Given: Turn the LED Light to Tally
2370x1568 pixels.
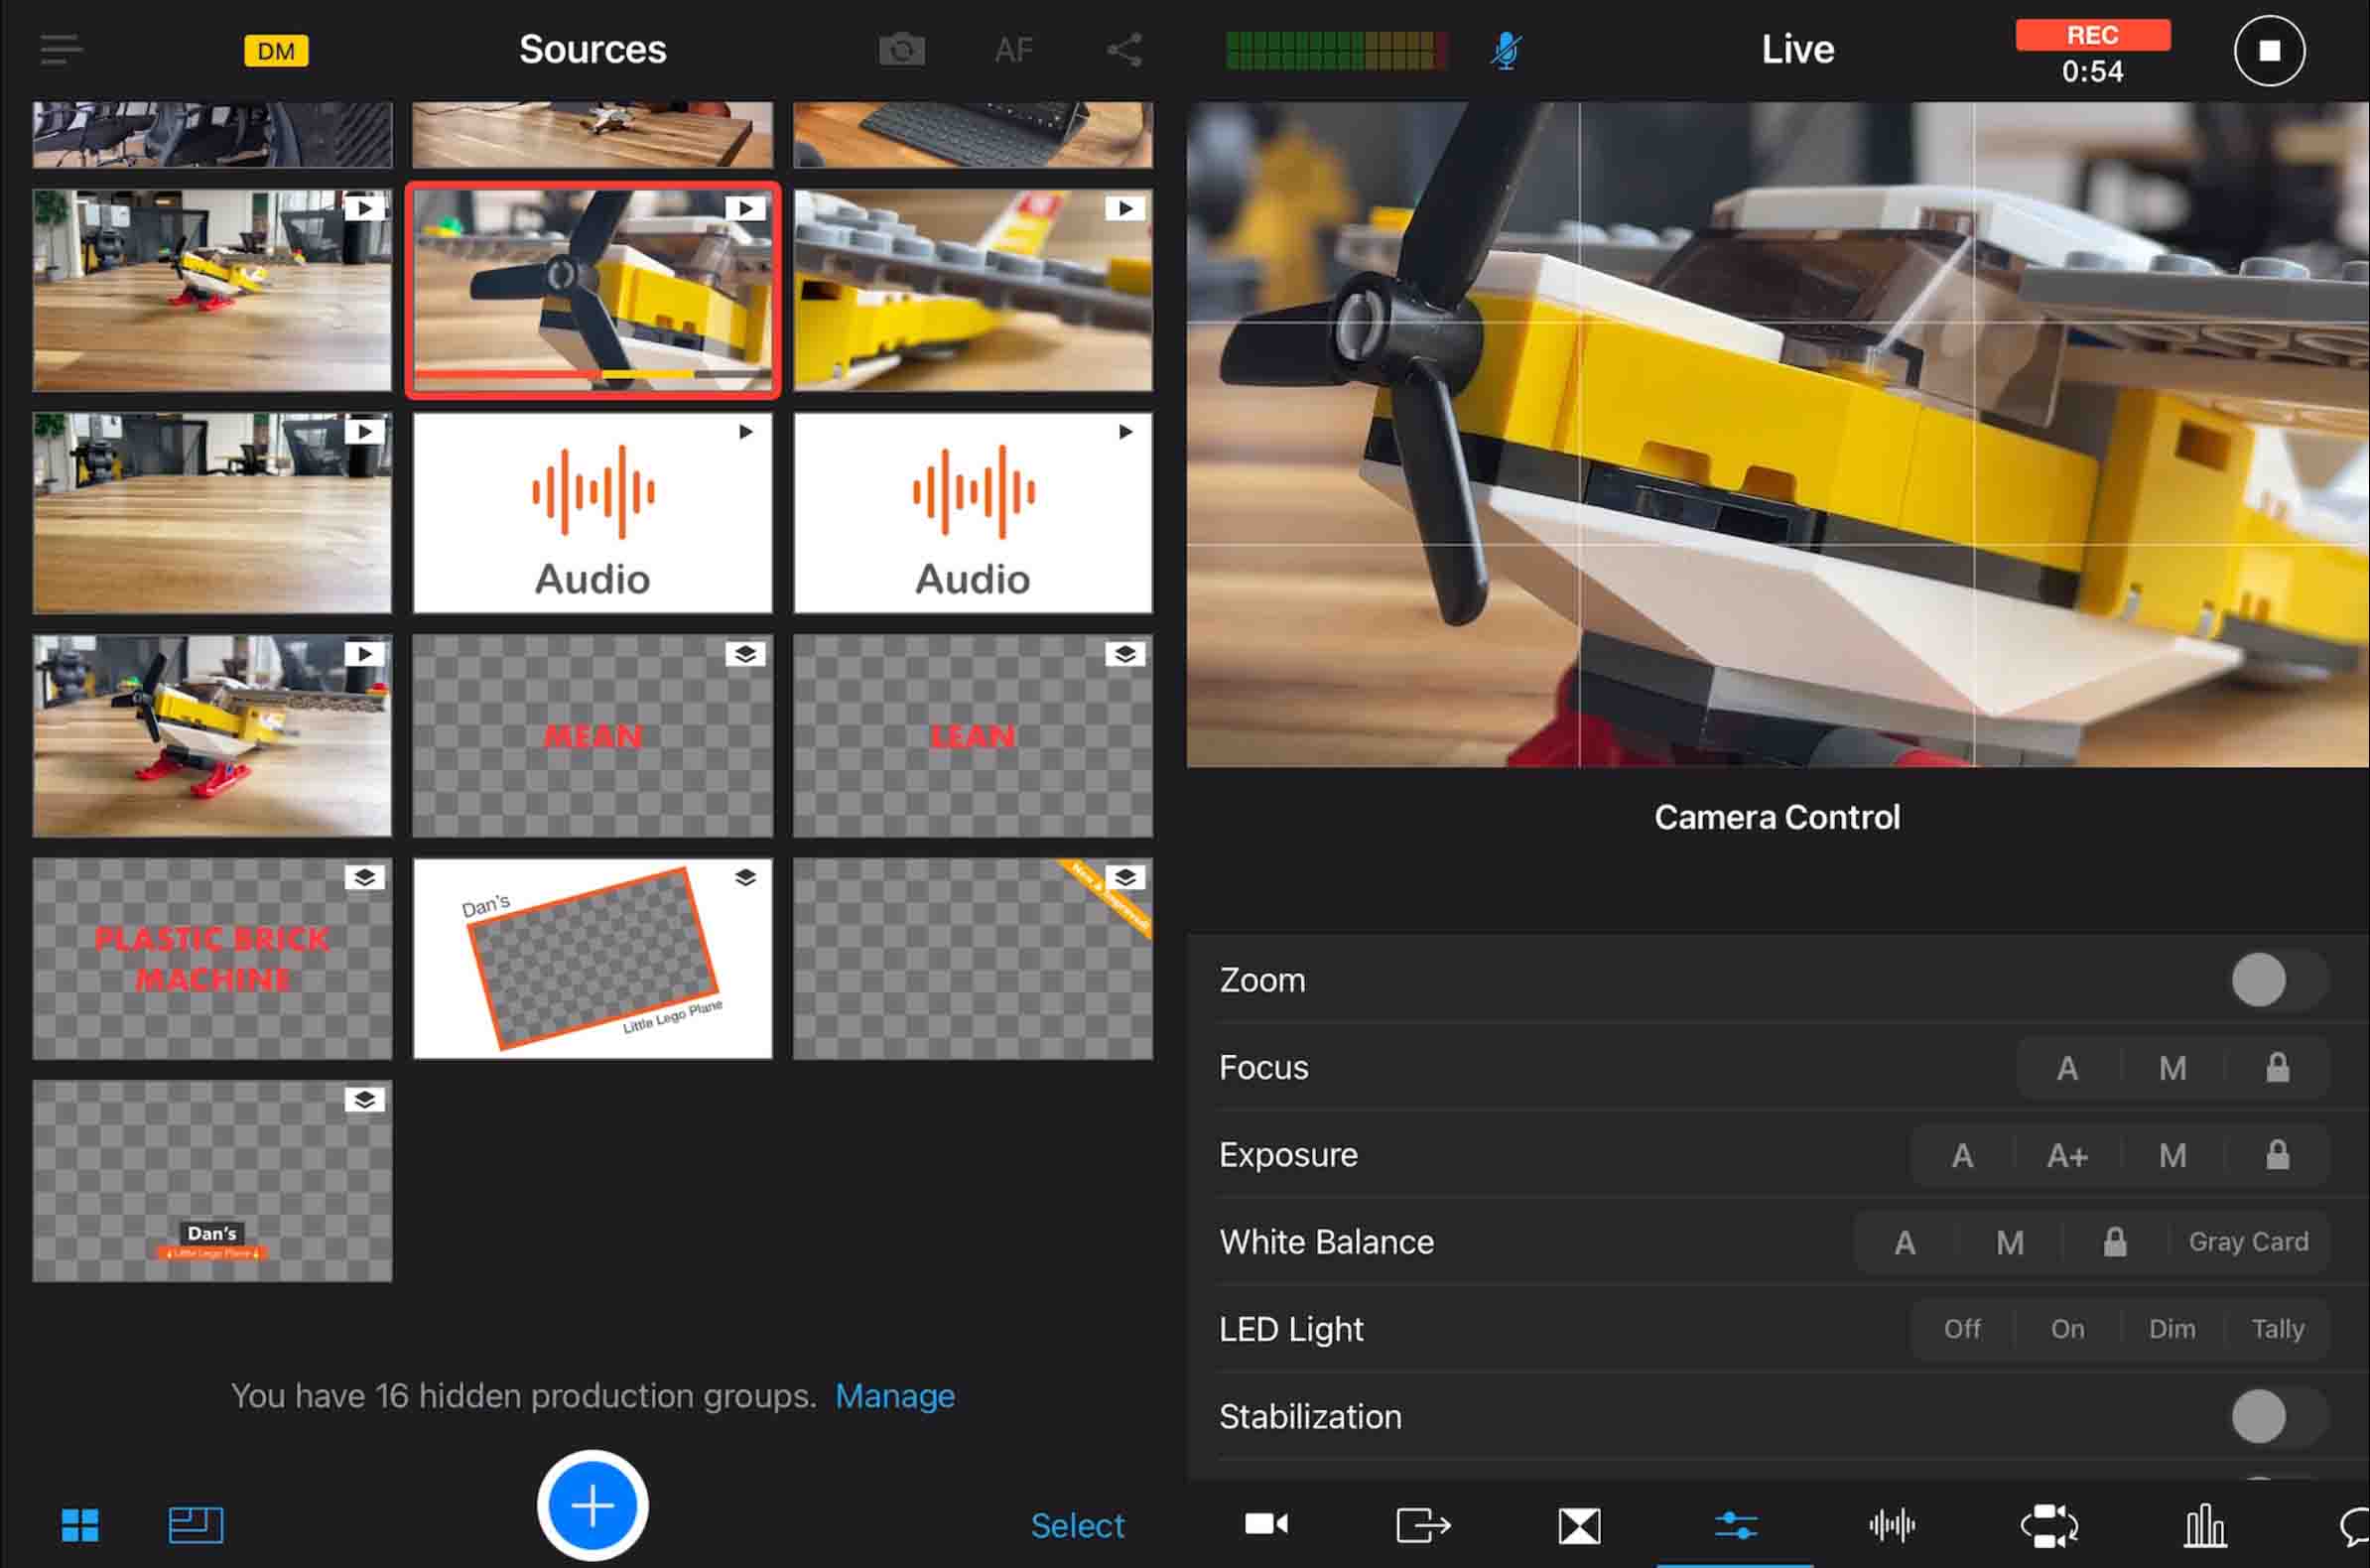Looking at the screenshot, I should pyautogui.click(x=2277, y=1329).
